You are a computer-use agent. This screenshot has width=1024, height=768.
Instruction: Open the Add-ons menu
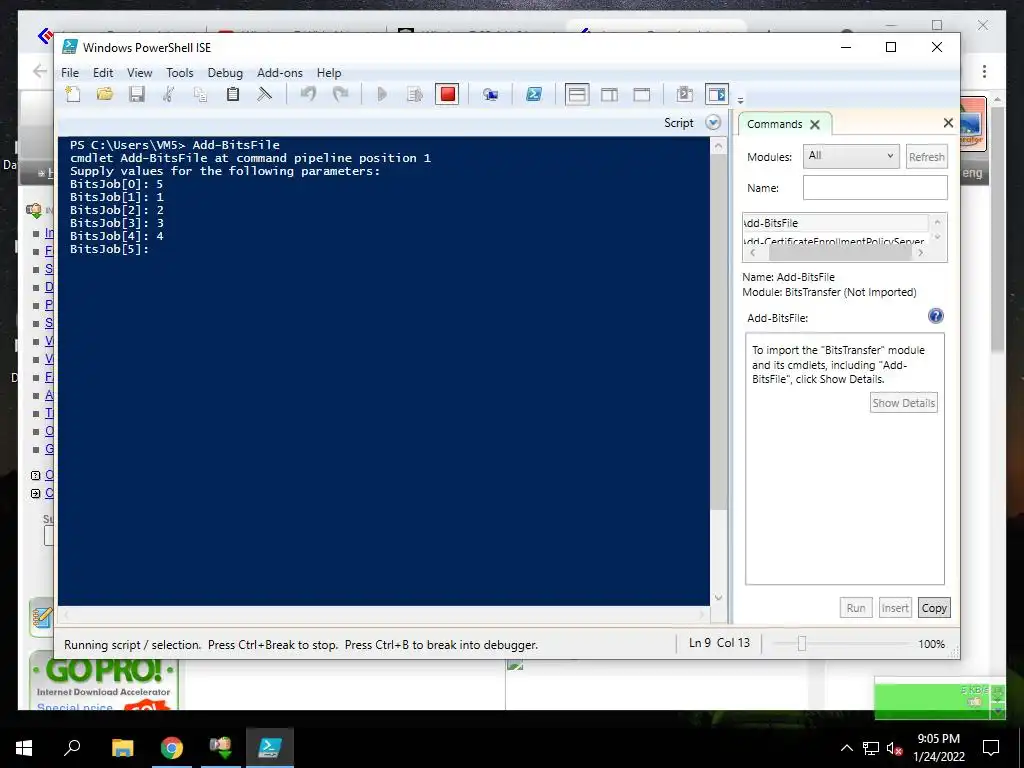coord(280,73)
